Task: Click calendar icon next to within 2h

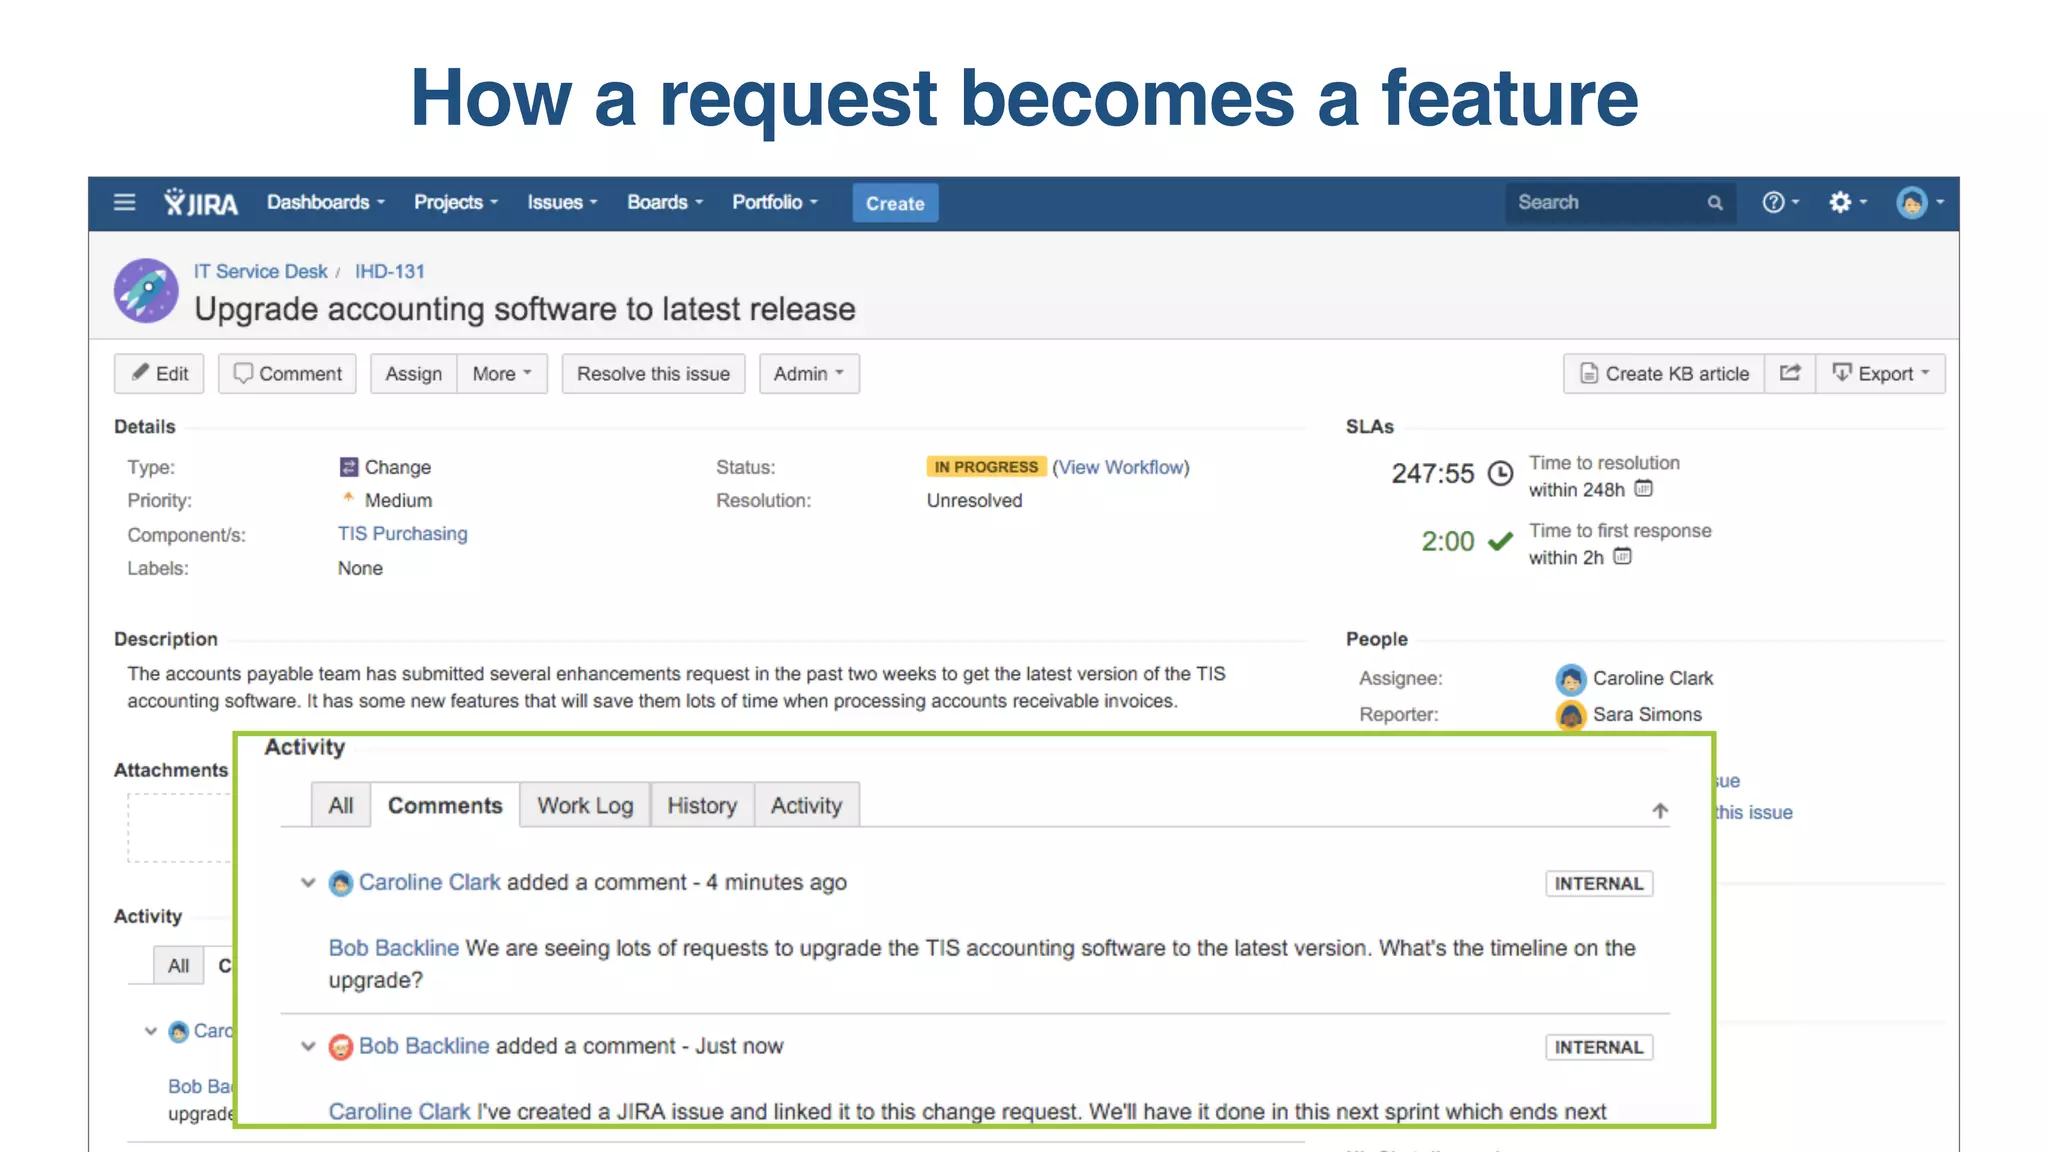Action: coord(1622,557)
